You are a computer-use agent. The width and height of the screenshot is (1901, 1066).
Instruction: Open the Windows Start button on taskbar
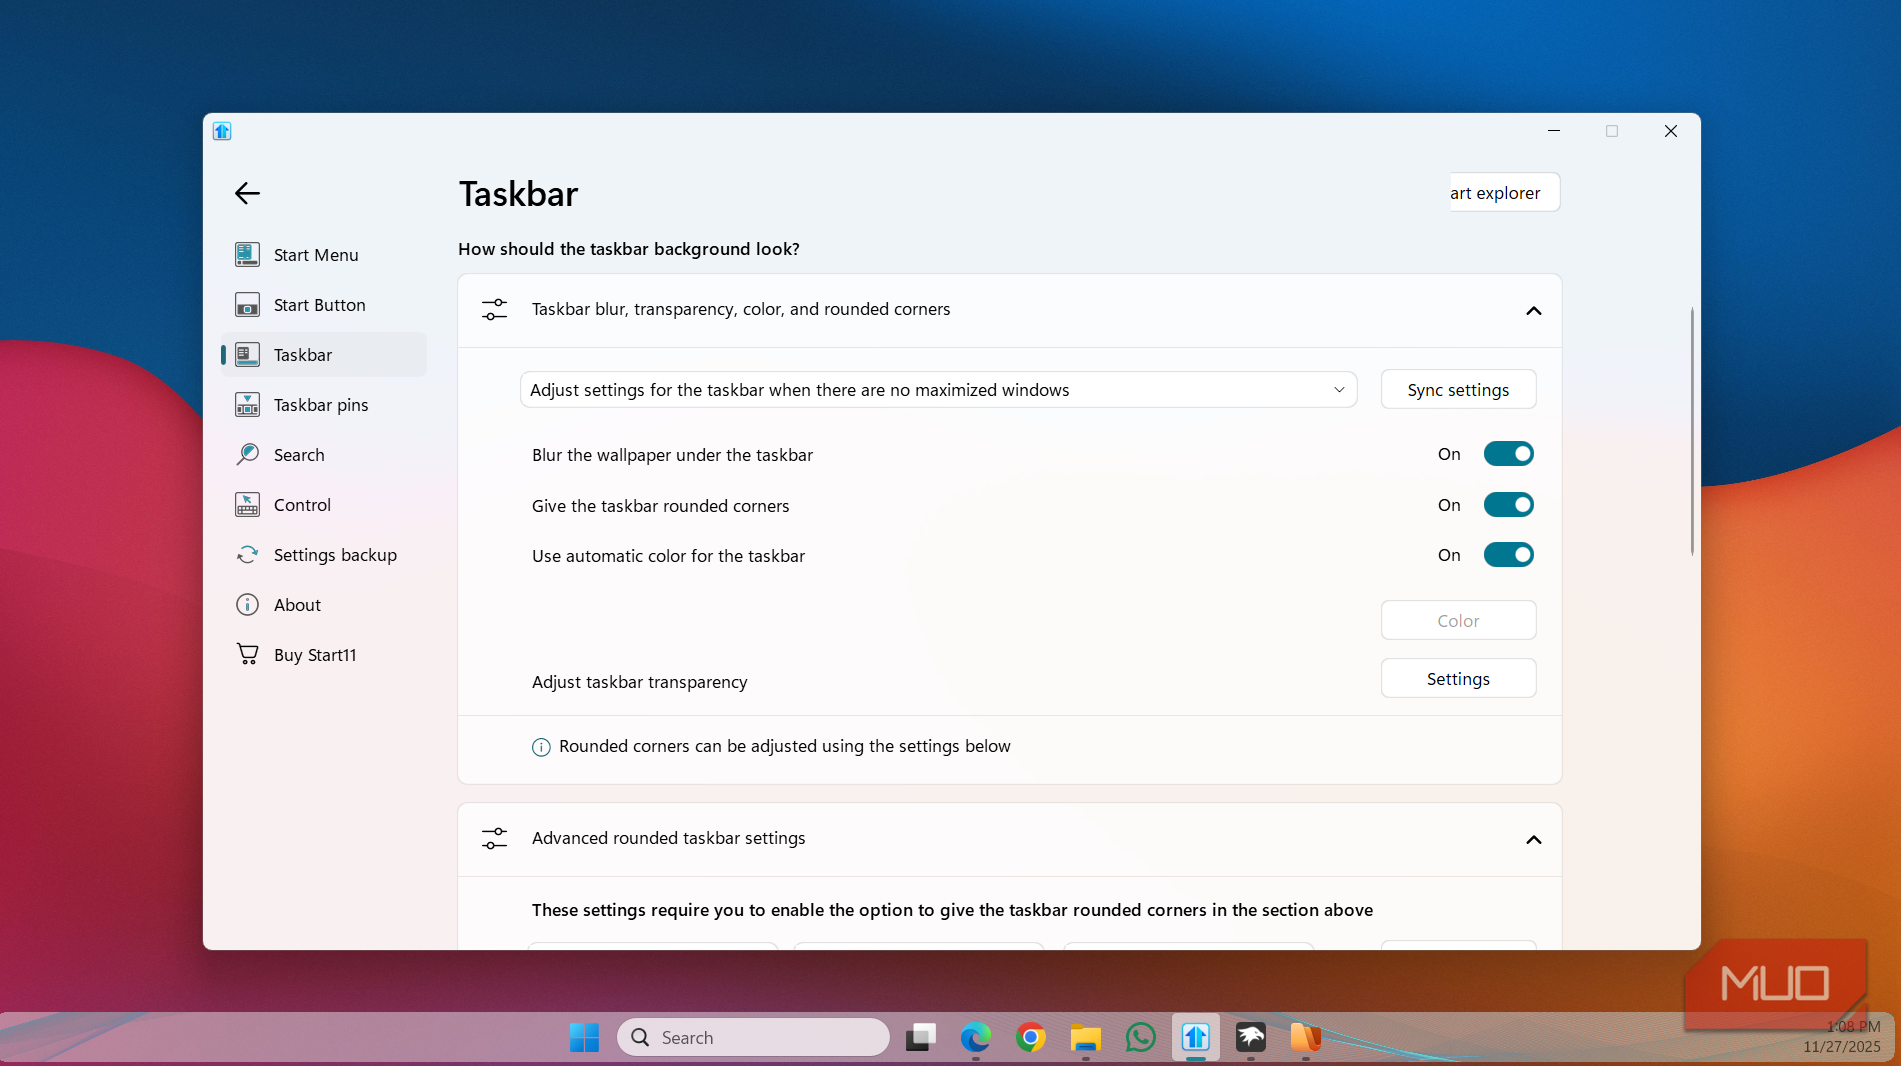point(584,1038)
